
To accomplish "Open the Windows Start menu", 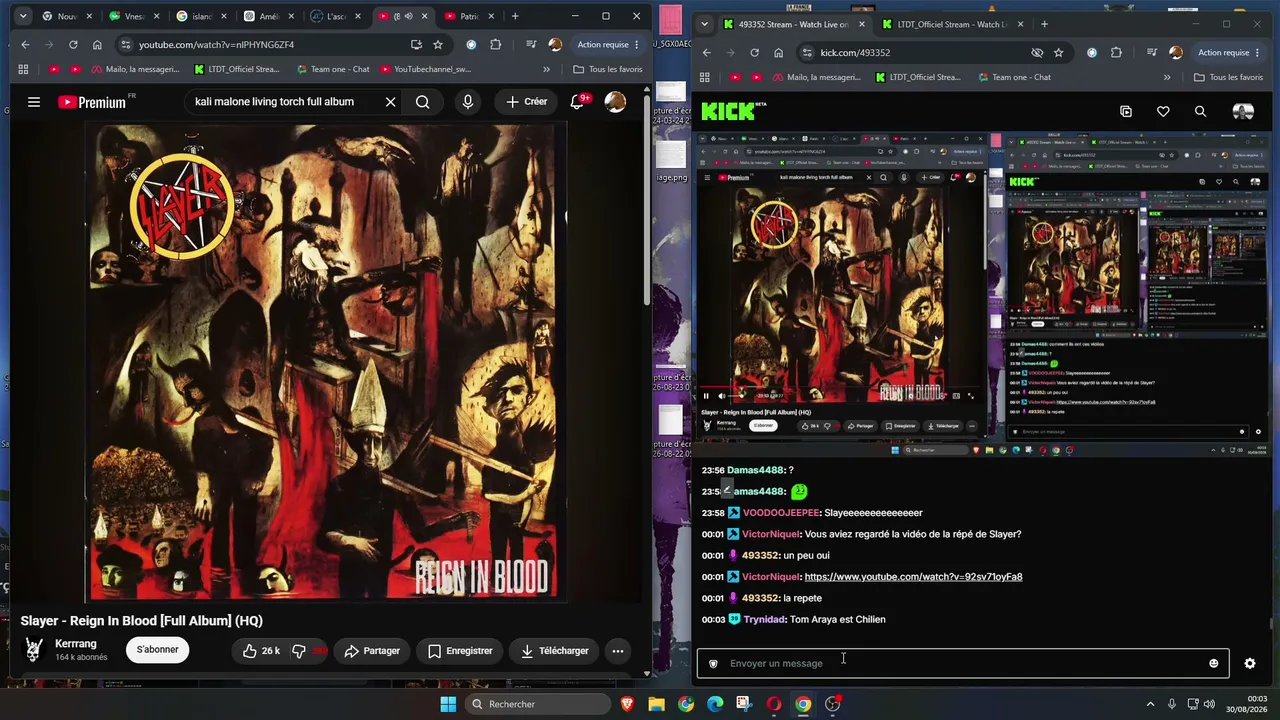I will pos(447,704).
